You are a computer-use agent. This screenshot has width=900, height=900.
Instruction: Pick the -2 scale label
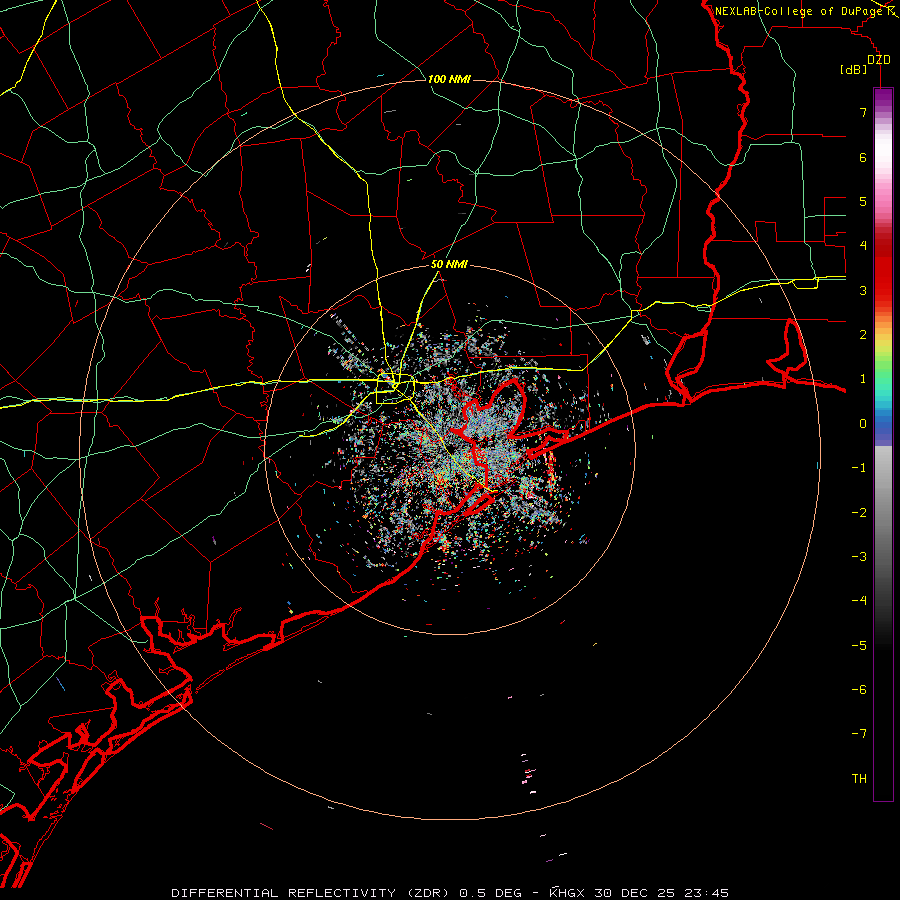[x=859, y=513]
